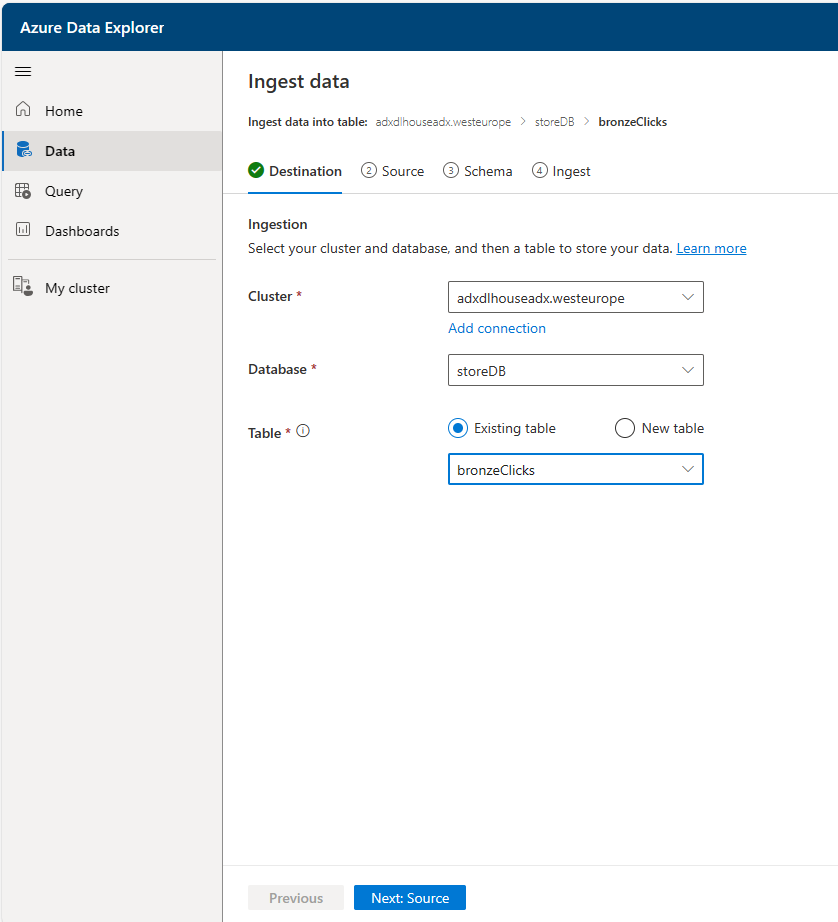Switch to the Source step tab
838x922 pixels.
tap(392, 171)
